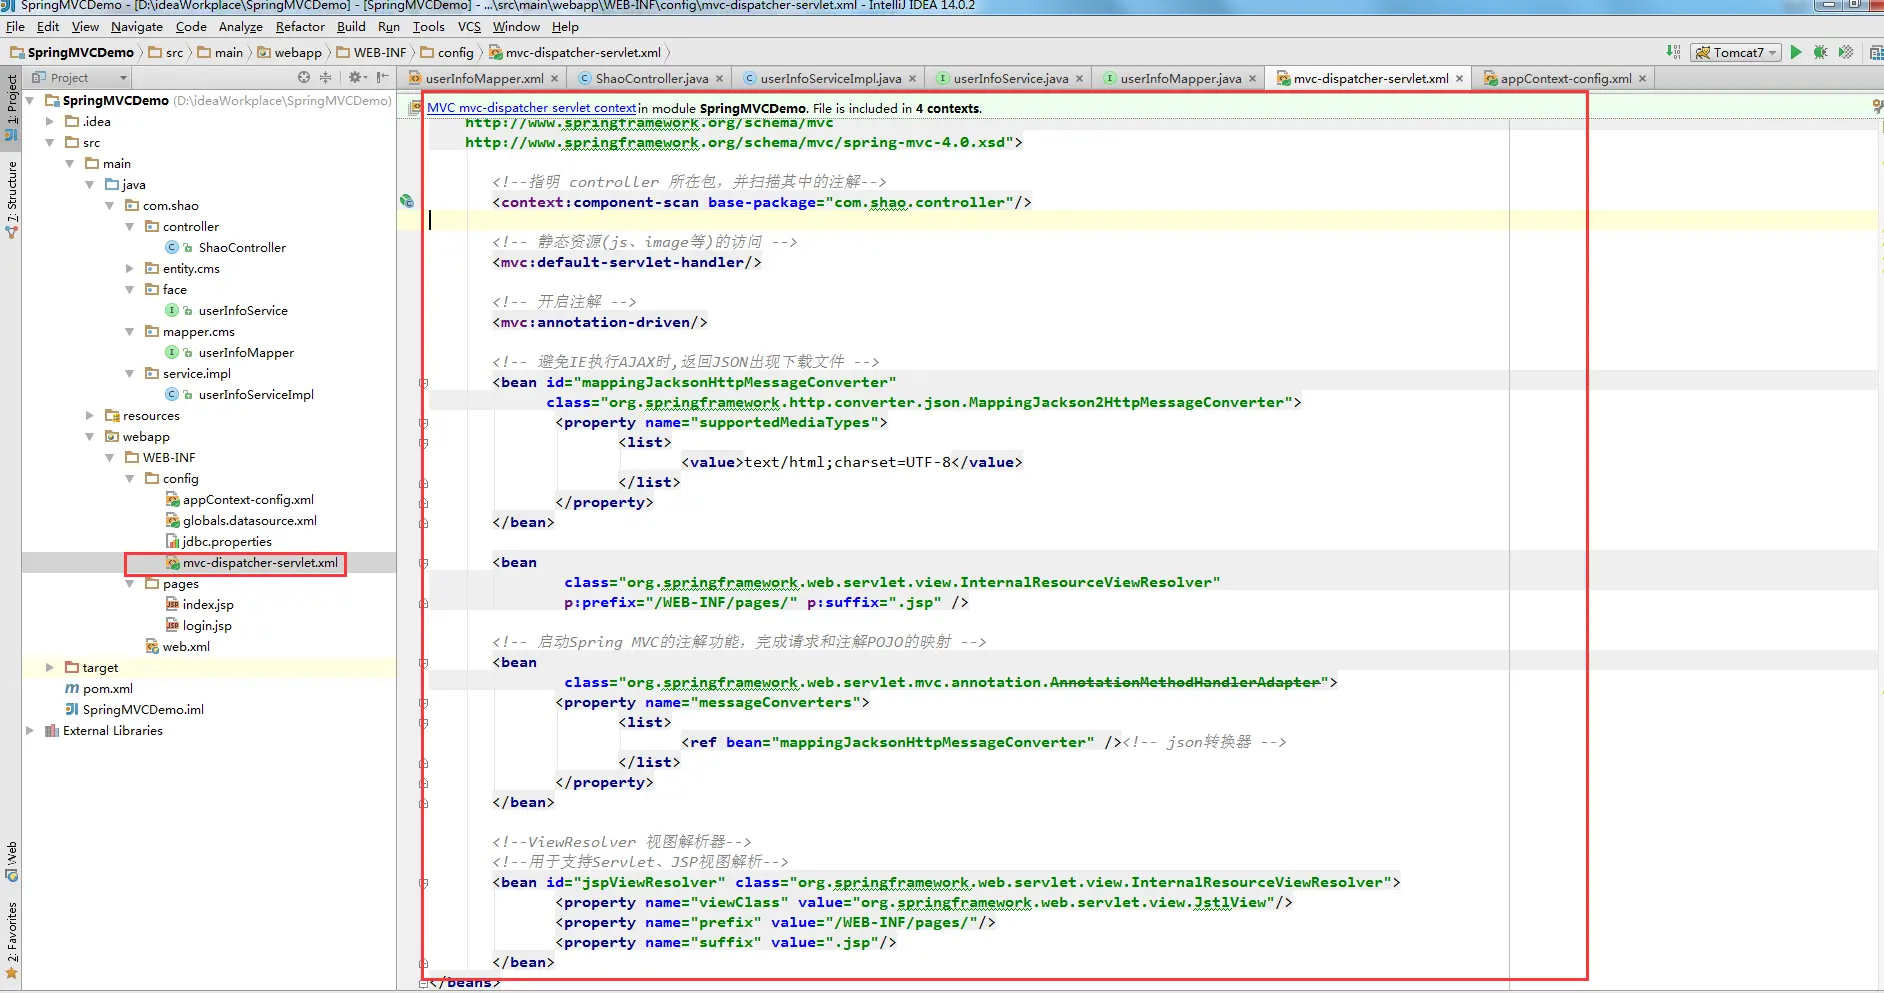This screenshot has width=1884, height=993.
Task: Select web.xml file in tree
Action: (x=186, y=646)
